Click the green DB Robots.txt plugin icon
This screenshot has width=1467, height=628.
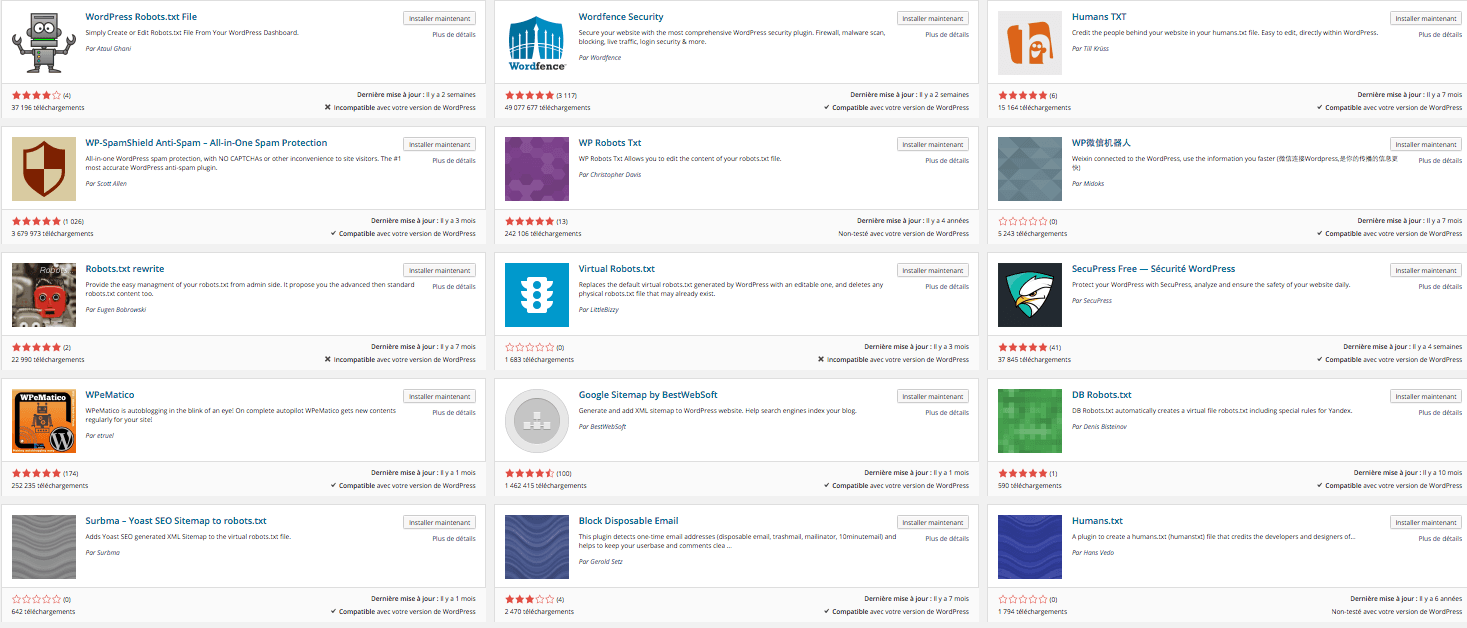tap(1029, 420)
